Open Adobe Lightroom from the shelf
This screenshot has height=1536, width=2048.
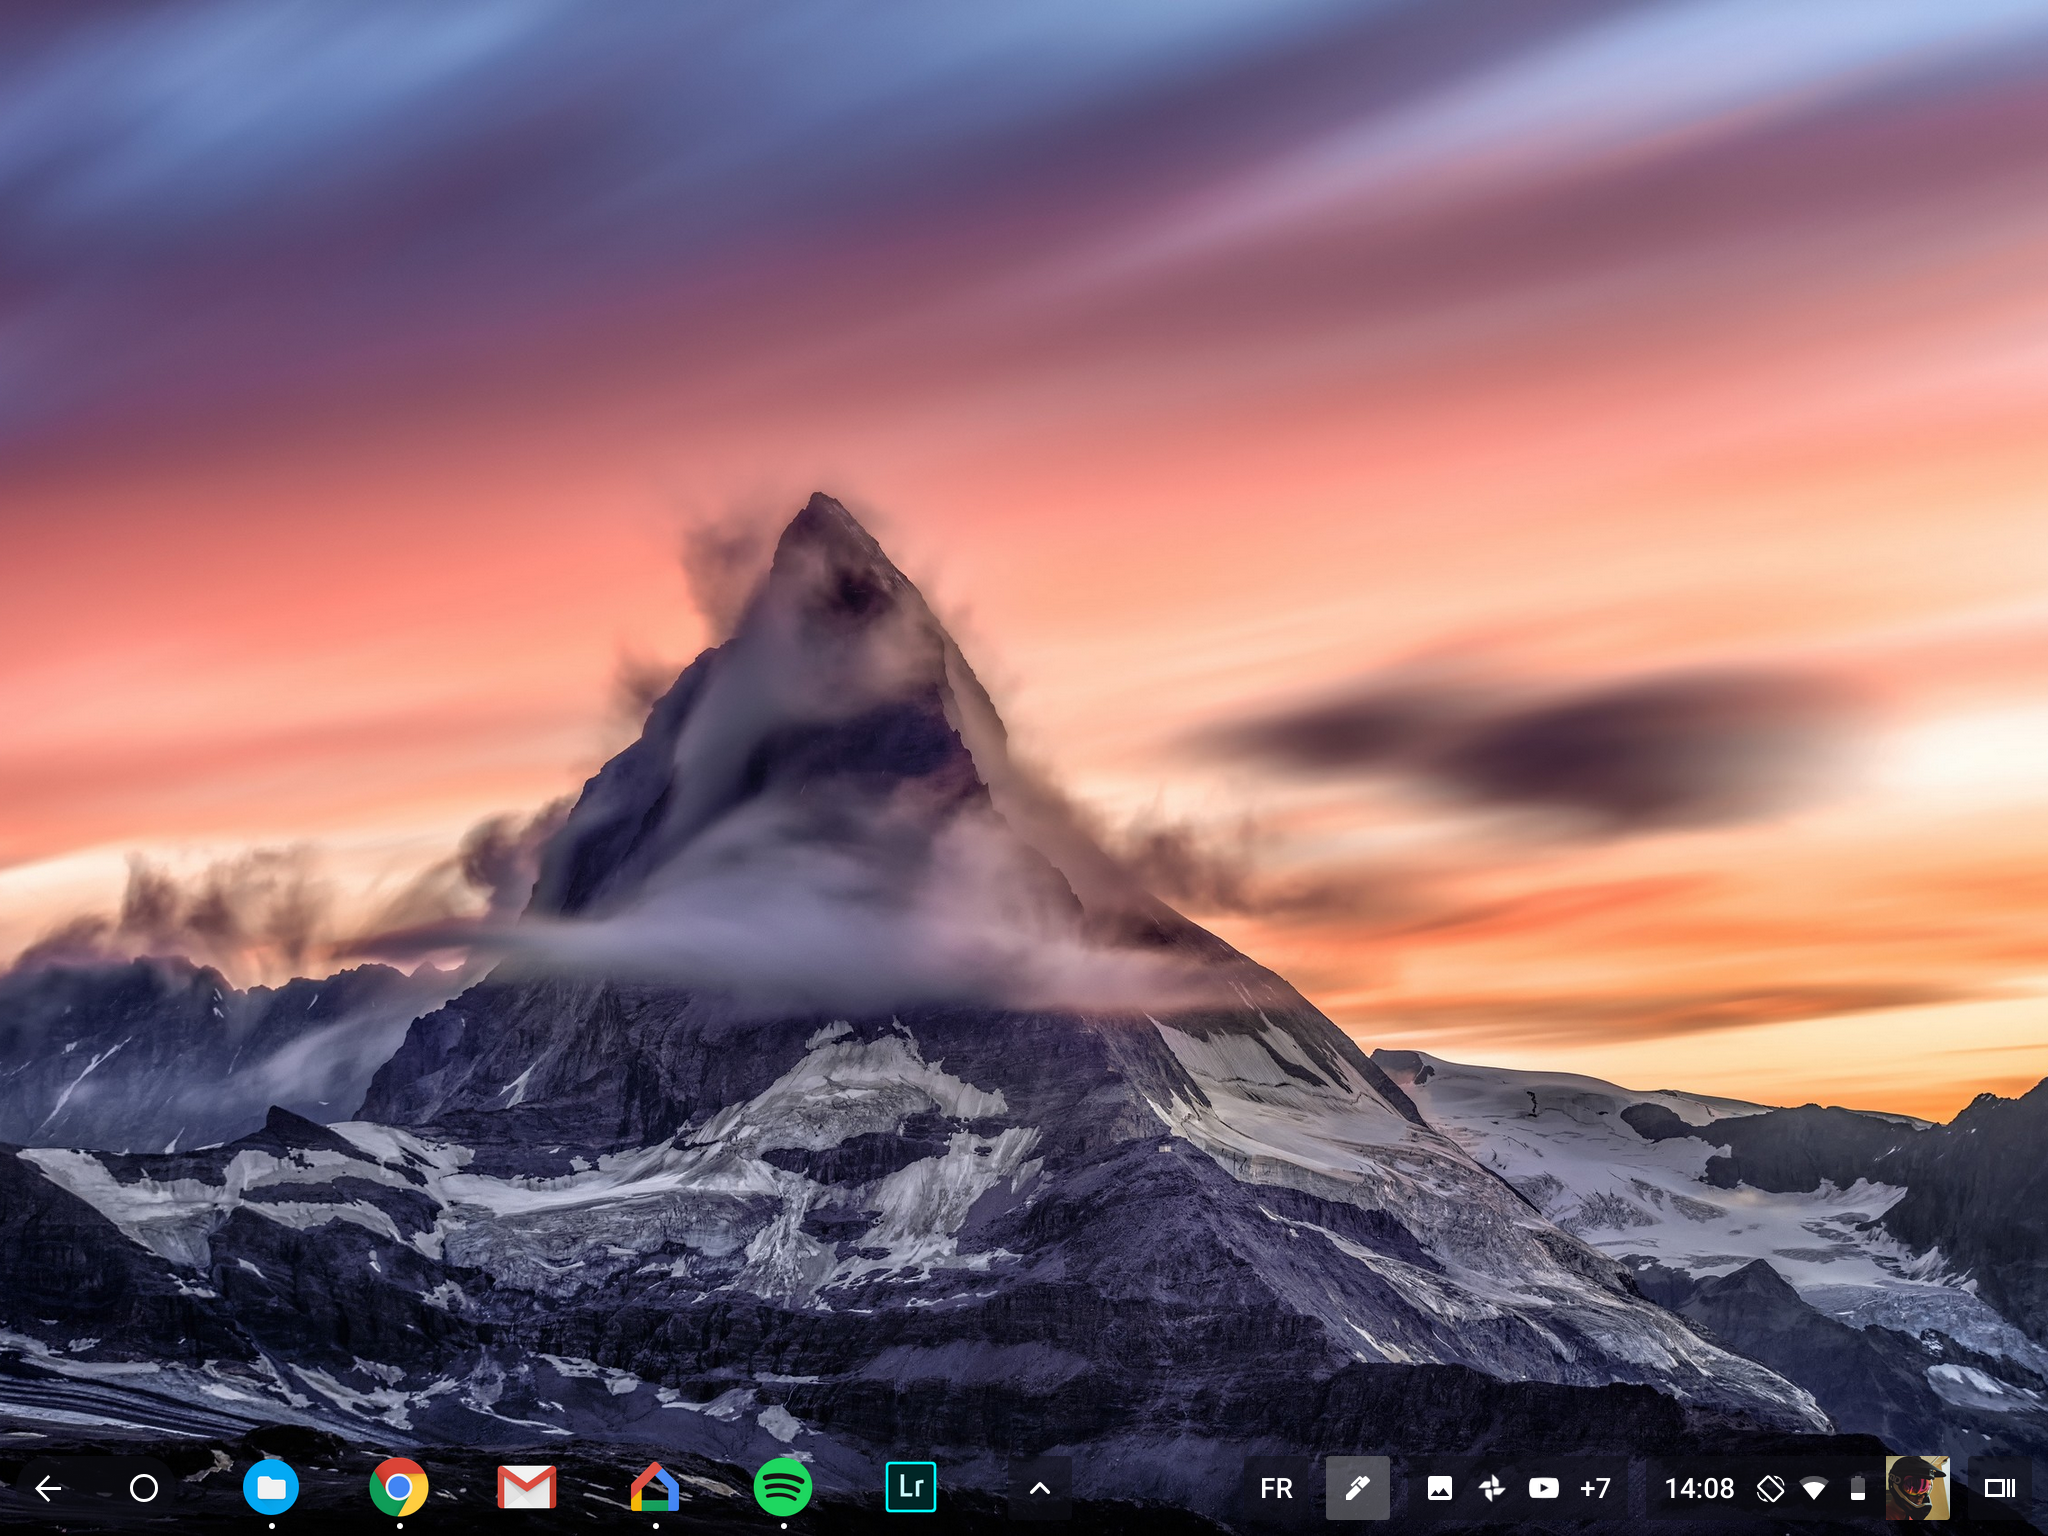[x=911, y=1487]
